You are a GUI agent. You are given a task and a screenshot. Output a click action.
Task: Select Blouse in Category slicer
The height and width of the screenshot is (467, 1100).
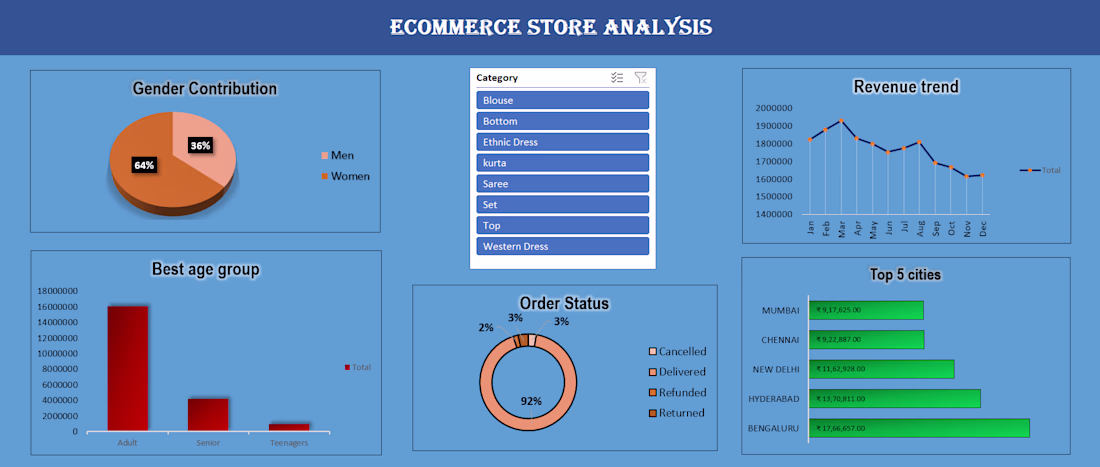point(563,100)
